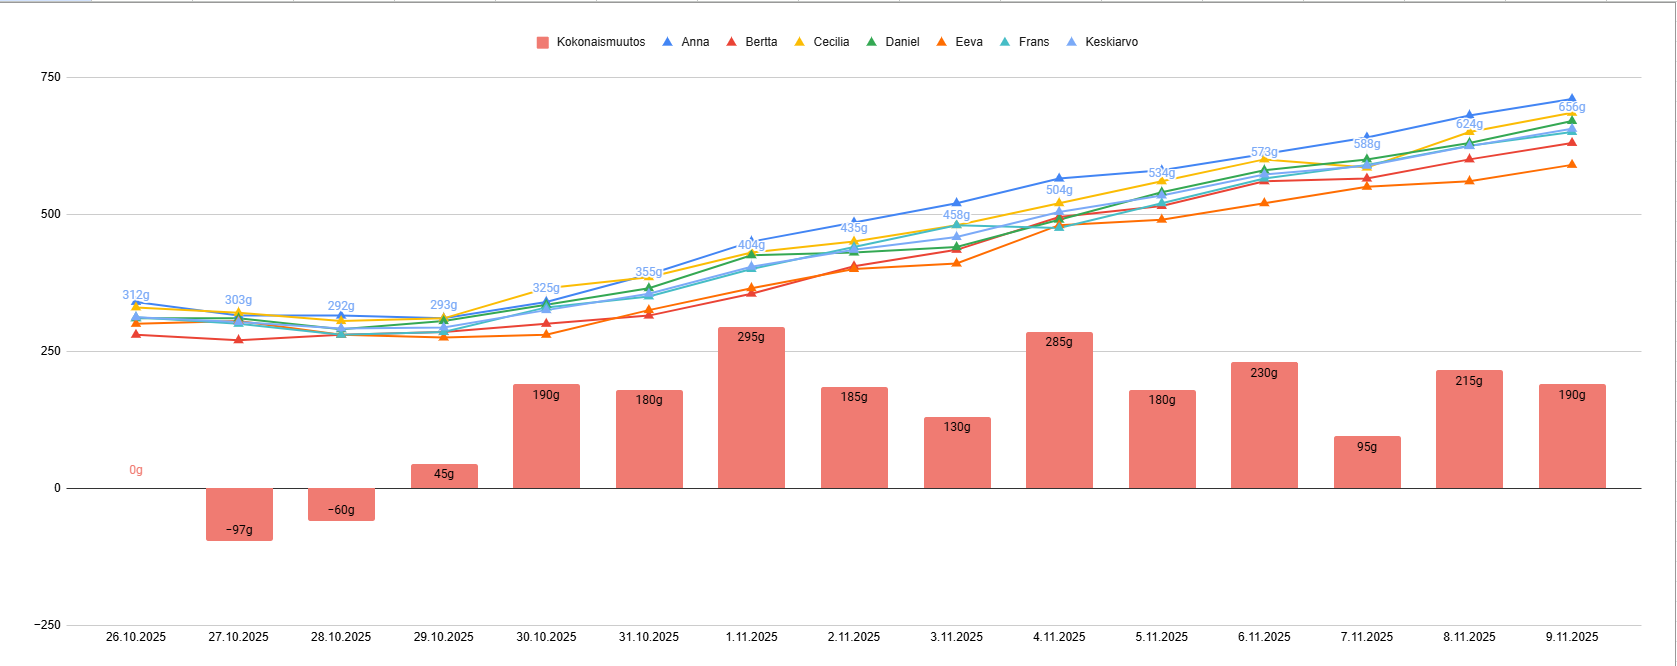The width and height of the screenshot is (1677, 666).
Task: Click the Anna blue triangle legend marker
Action: point(667,42)
